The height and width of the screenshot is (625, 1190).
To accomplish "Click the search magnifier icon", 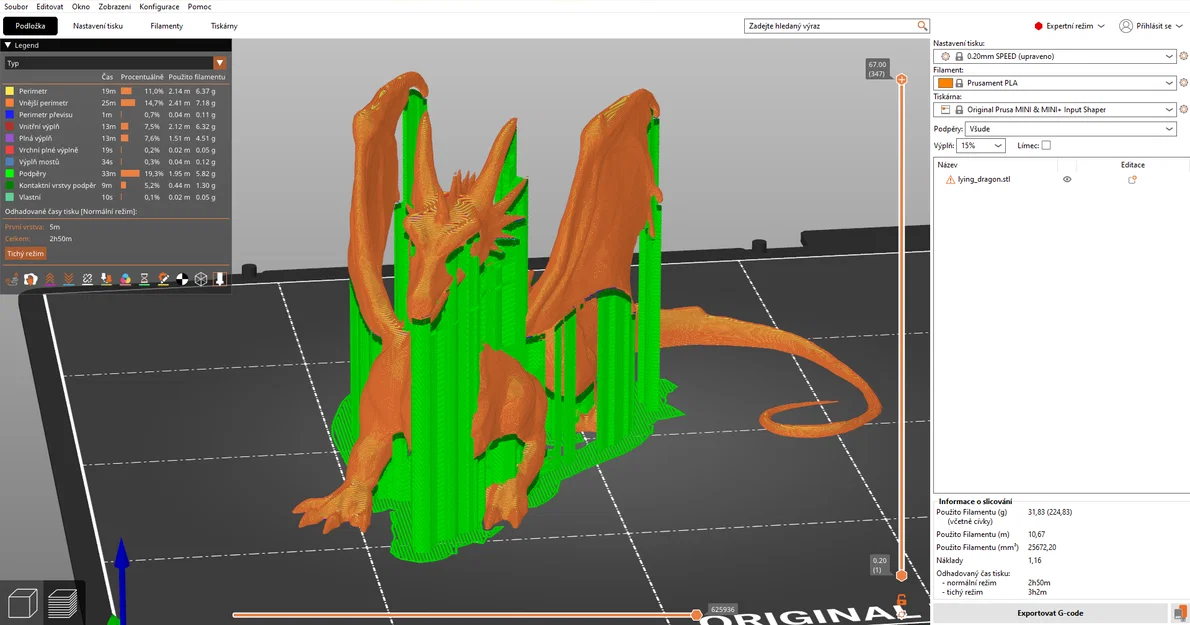I will 922,26.
